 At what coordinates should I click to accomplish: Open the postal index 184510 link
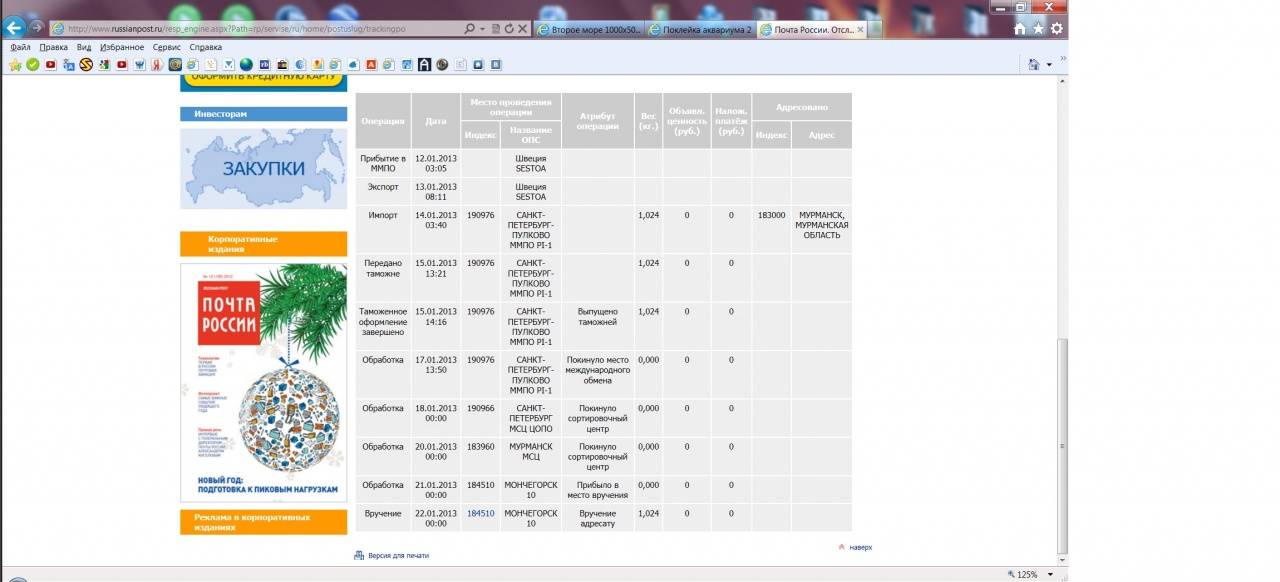click(480, 513)
